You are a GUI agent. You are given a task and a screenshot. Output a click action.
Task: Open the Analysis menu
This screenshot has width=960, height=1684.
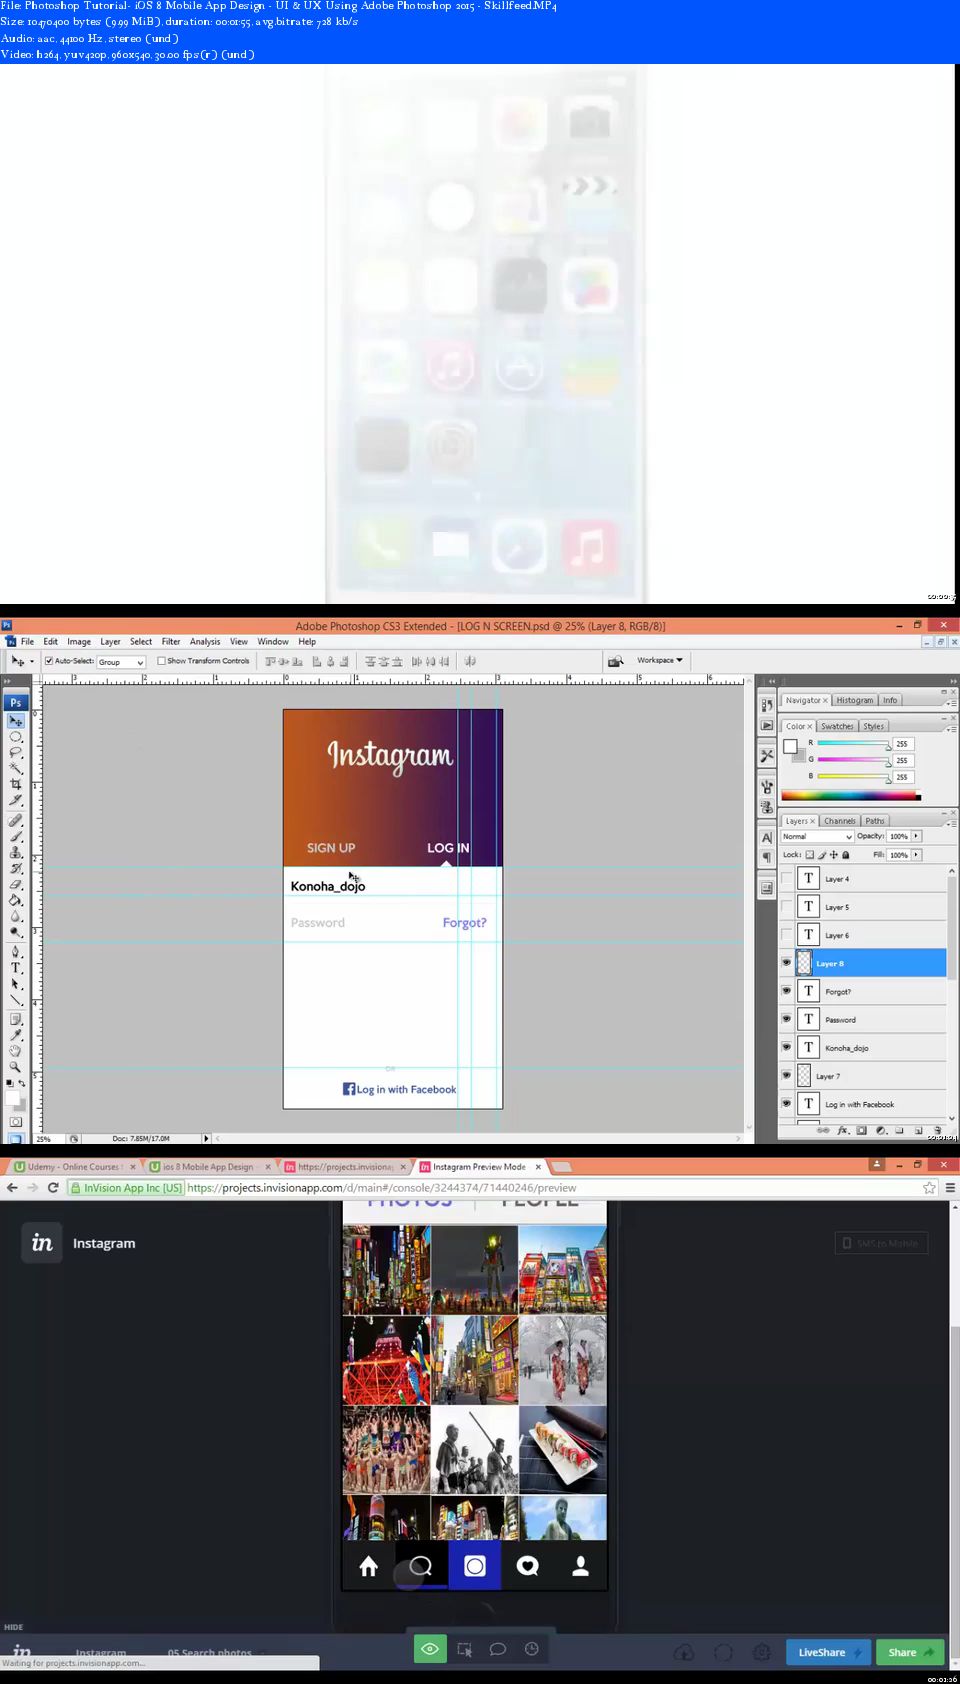[x=205, y=642]
